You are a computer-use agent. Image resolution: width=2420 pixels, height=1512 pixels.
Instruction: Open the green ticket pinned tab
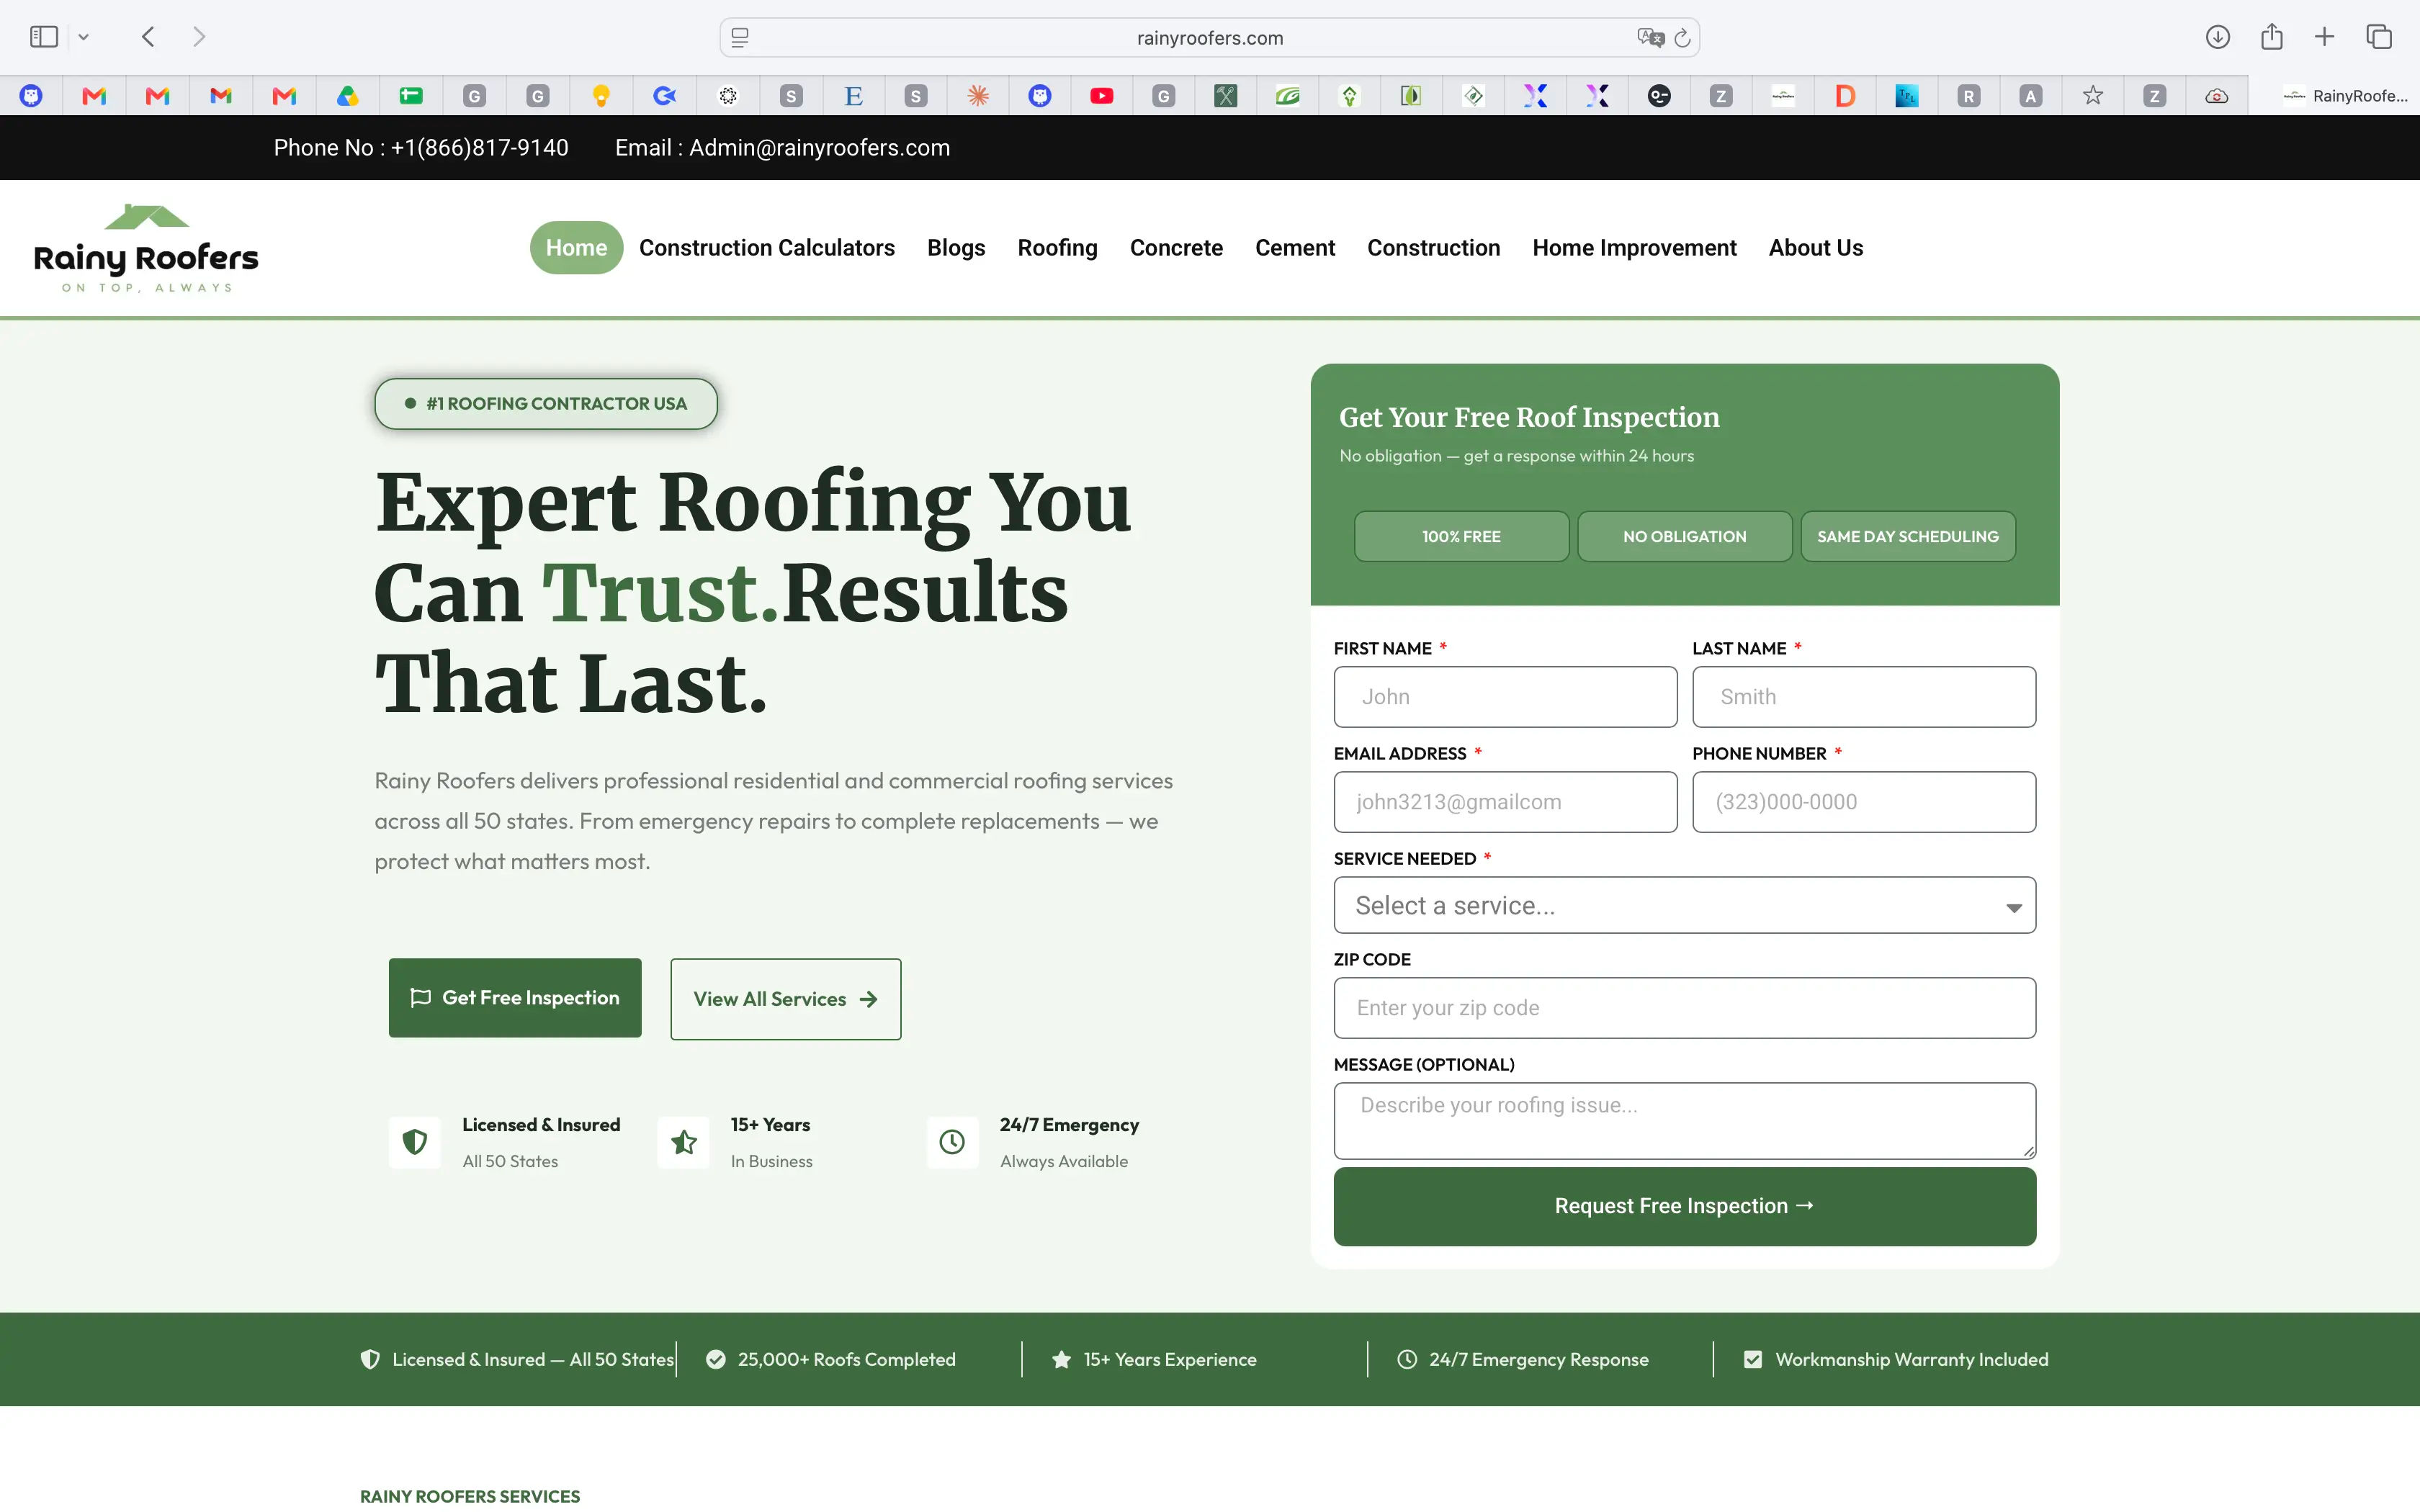(x=411, y=96)
